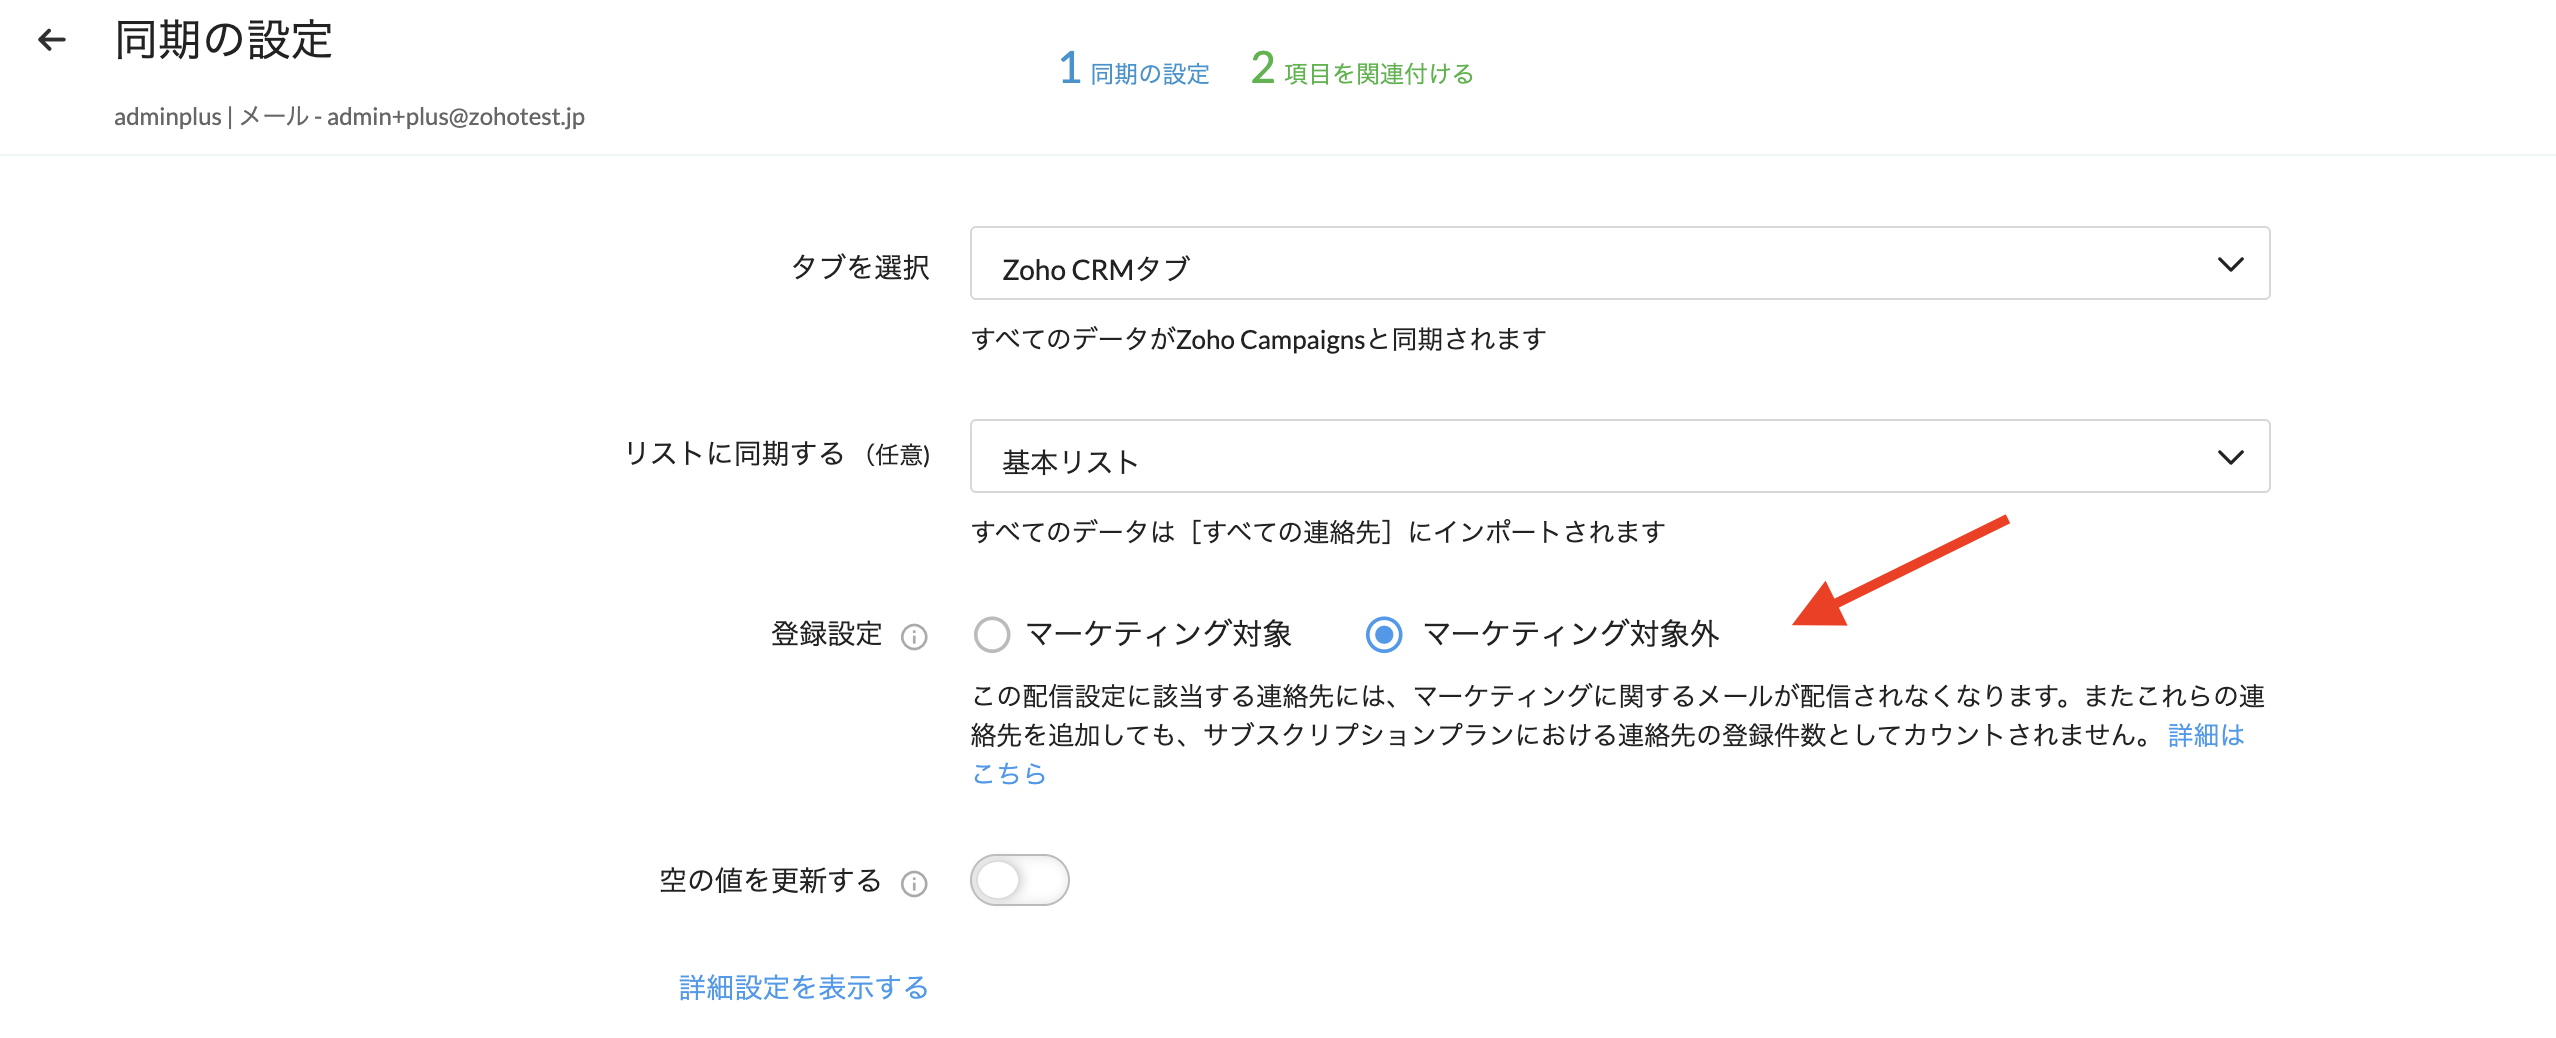This screenshot has height=1038, width=2556.
Task: Click the マーケティング対象外 label text
Action: pos(1570,634)
